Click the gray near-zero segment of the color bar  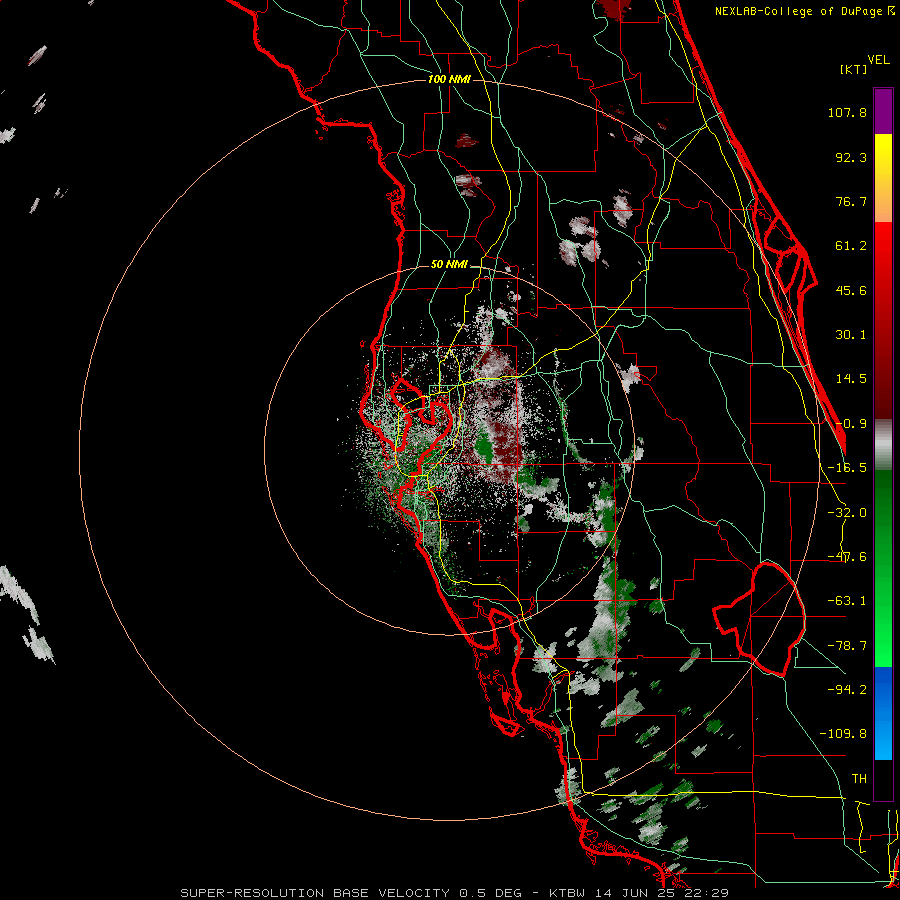point(883,444)
